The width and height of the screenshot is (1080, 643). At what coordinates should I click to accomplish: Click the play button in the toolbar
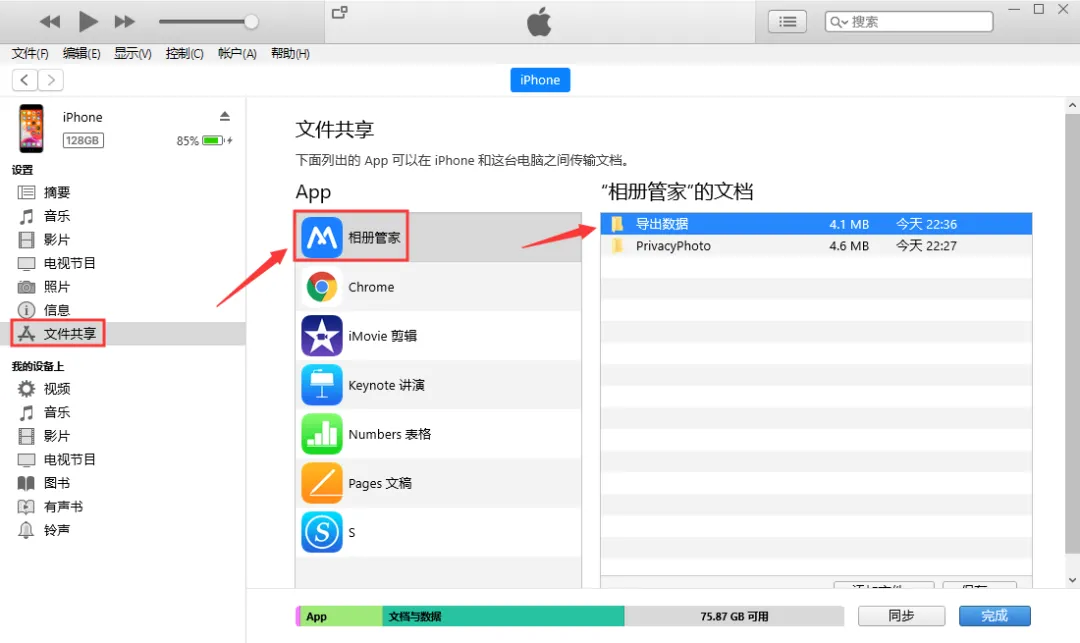pos(88,21)
